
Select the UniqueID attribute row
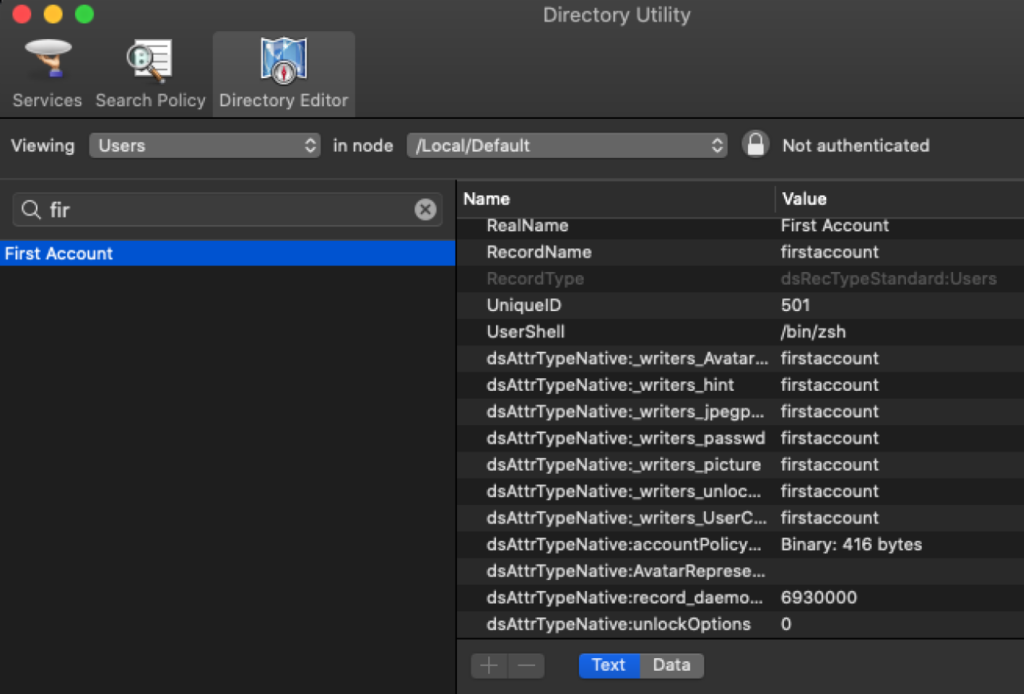[x=600, y=305]
